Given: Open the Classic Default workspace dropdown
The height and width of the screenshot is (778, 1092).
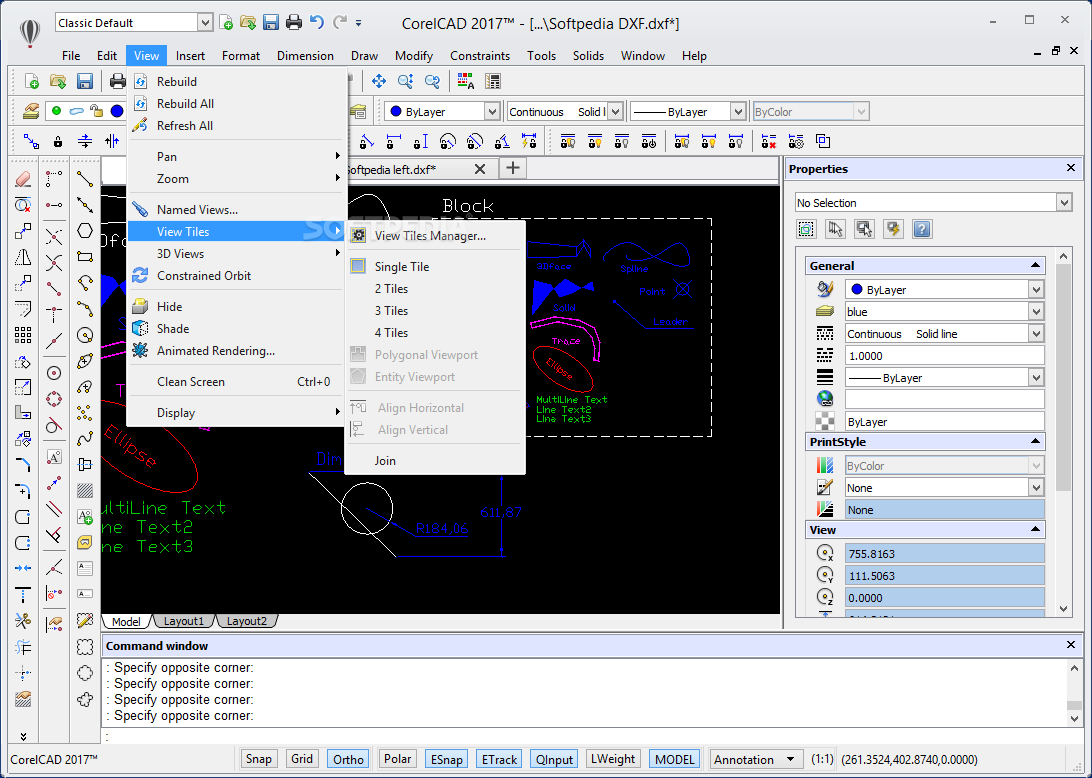Looking at the screenshot, I should click(205, 23).
